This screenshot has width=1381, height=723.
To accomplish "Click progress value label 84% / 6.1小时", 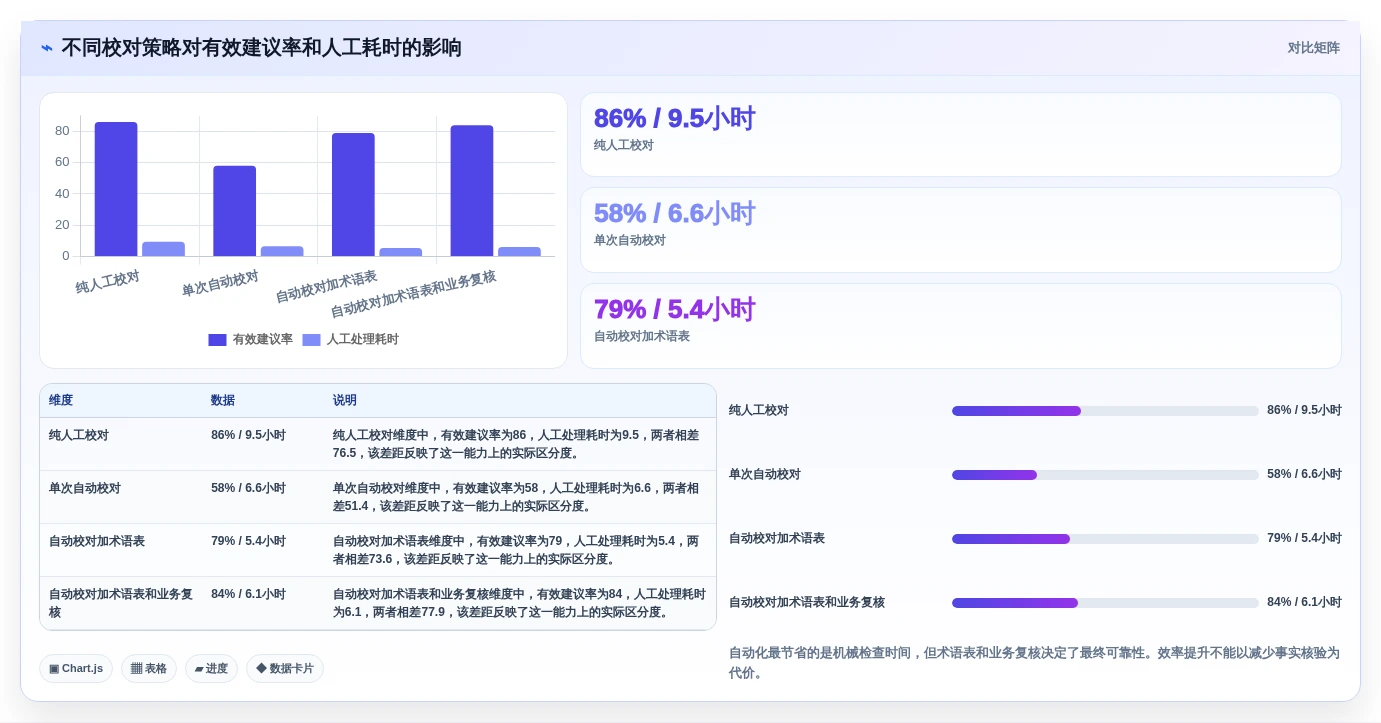I will 1304,602.
